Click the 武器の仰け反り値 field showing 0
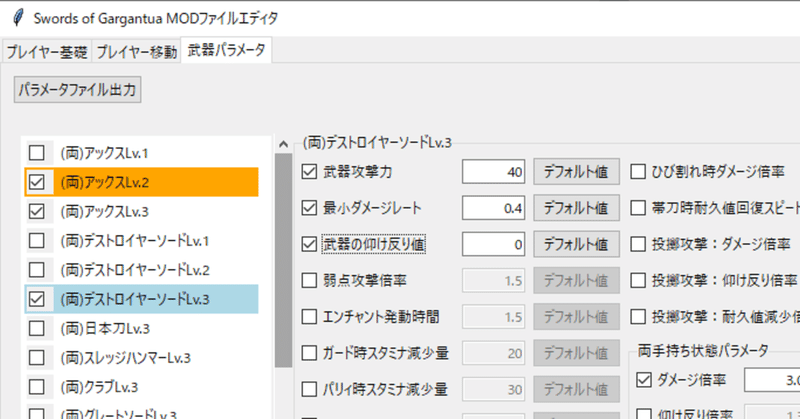 coord(493,244)
